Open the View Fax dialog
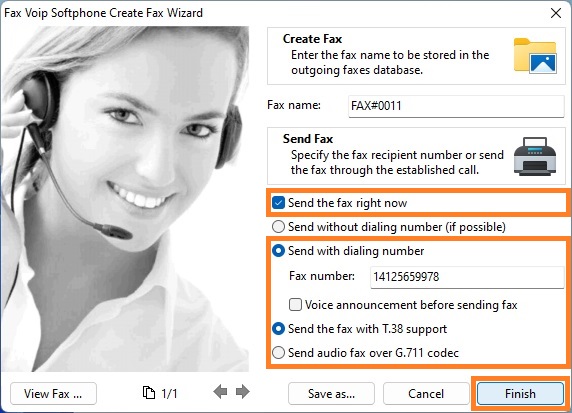This screenshot has height=413, width=572. (53, 394)
